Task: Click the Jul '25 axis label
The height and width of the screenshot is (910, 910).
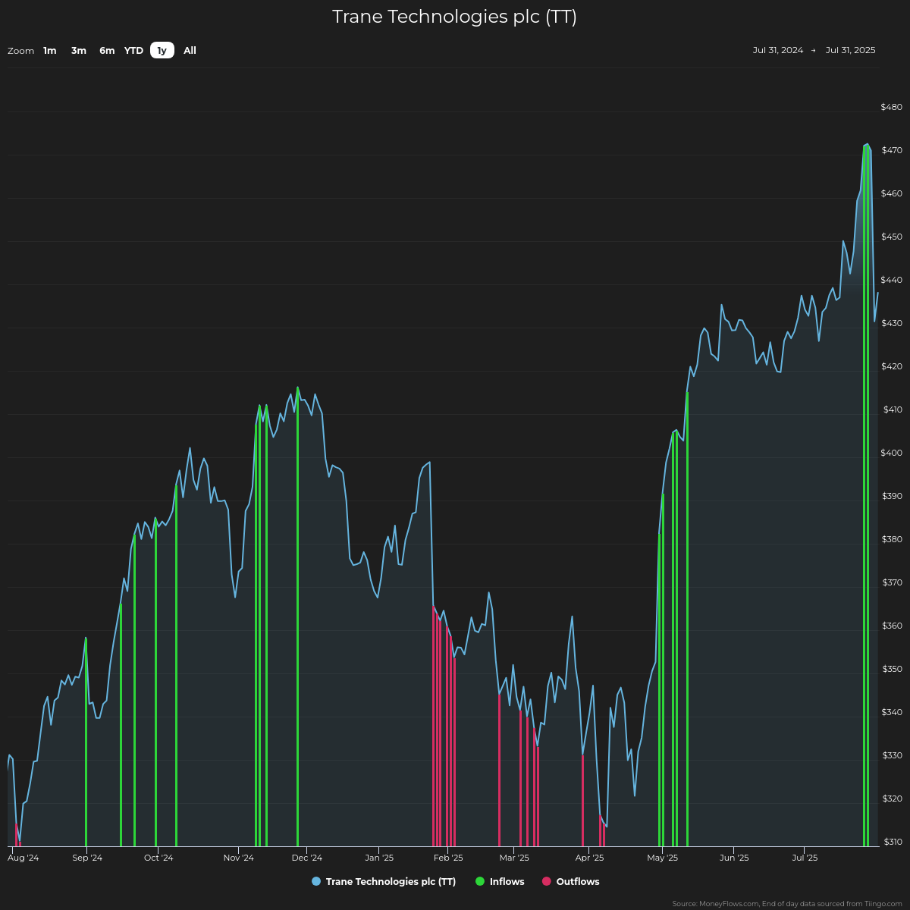Action: (804, 858)
